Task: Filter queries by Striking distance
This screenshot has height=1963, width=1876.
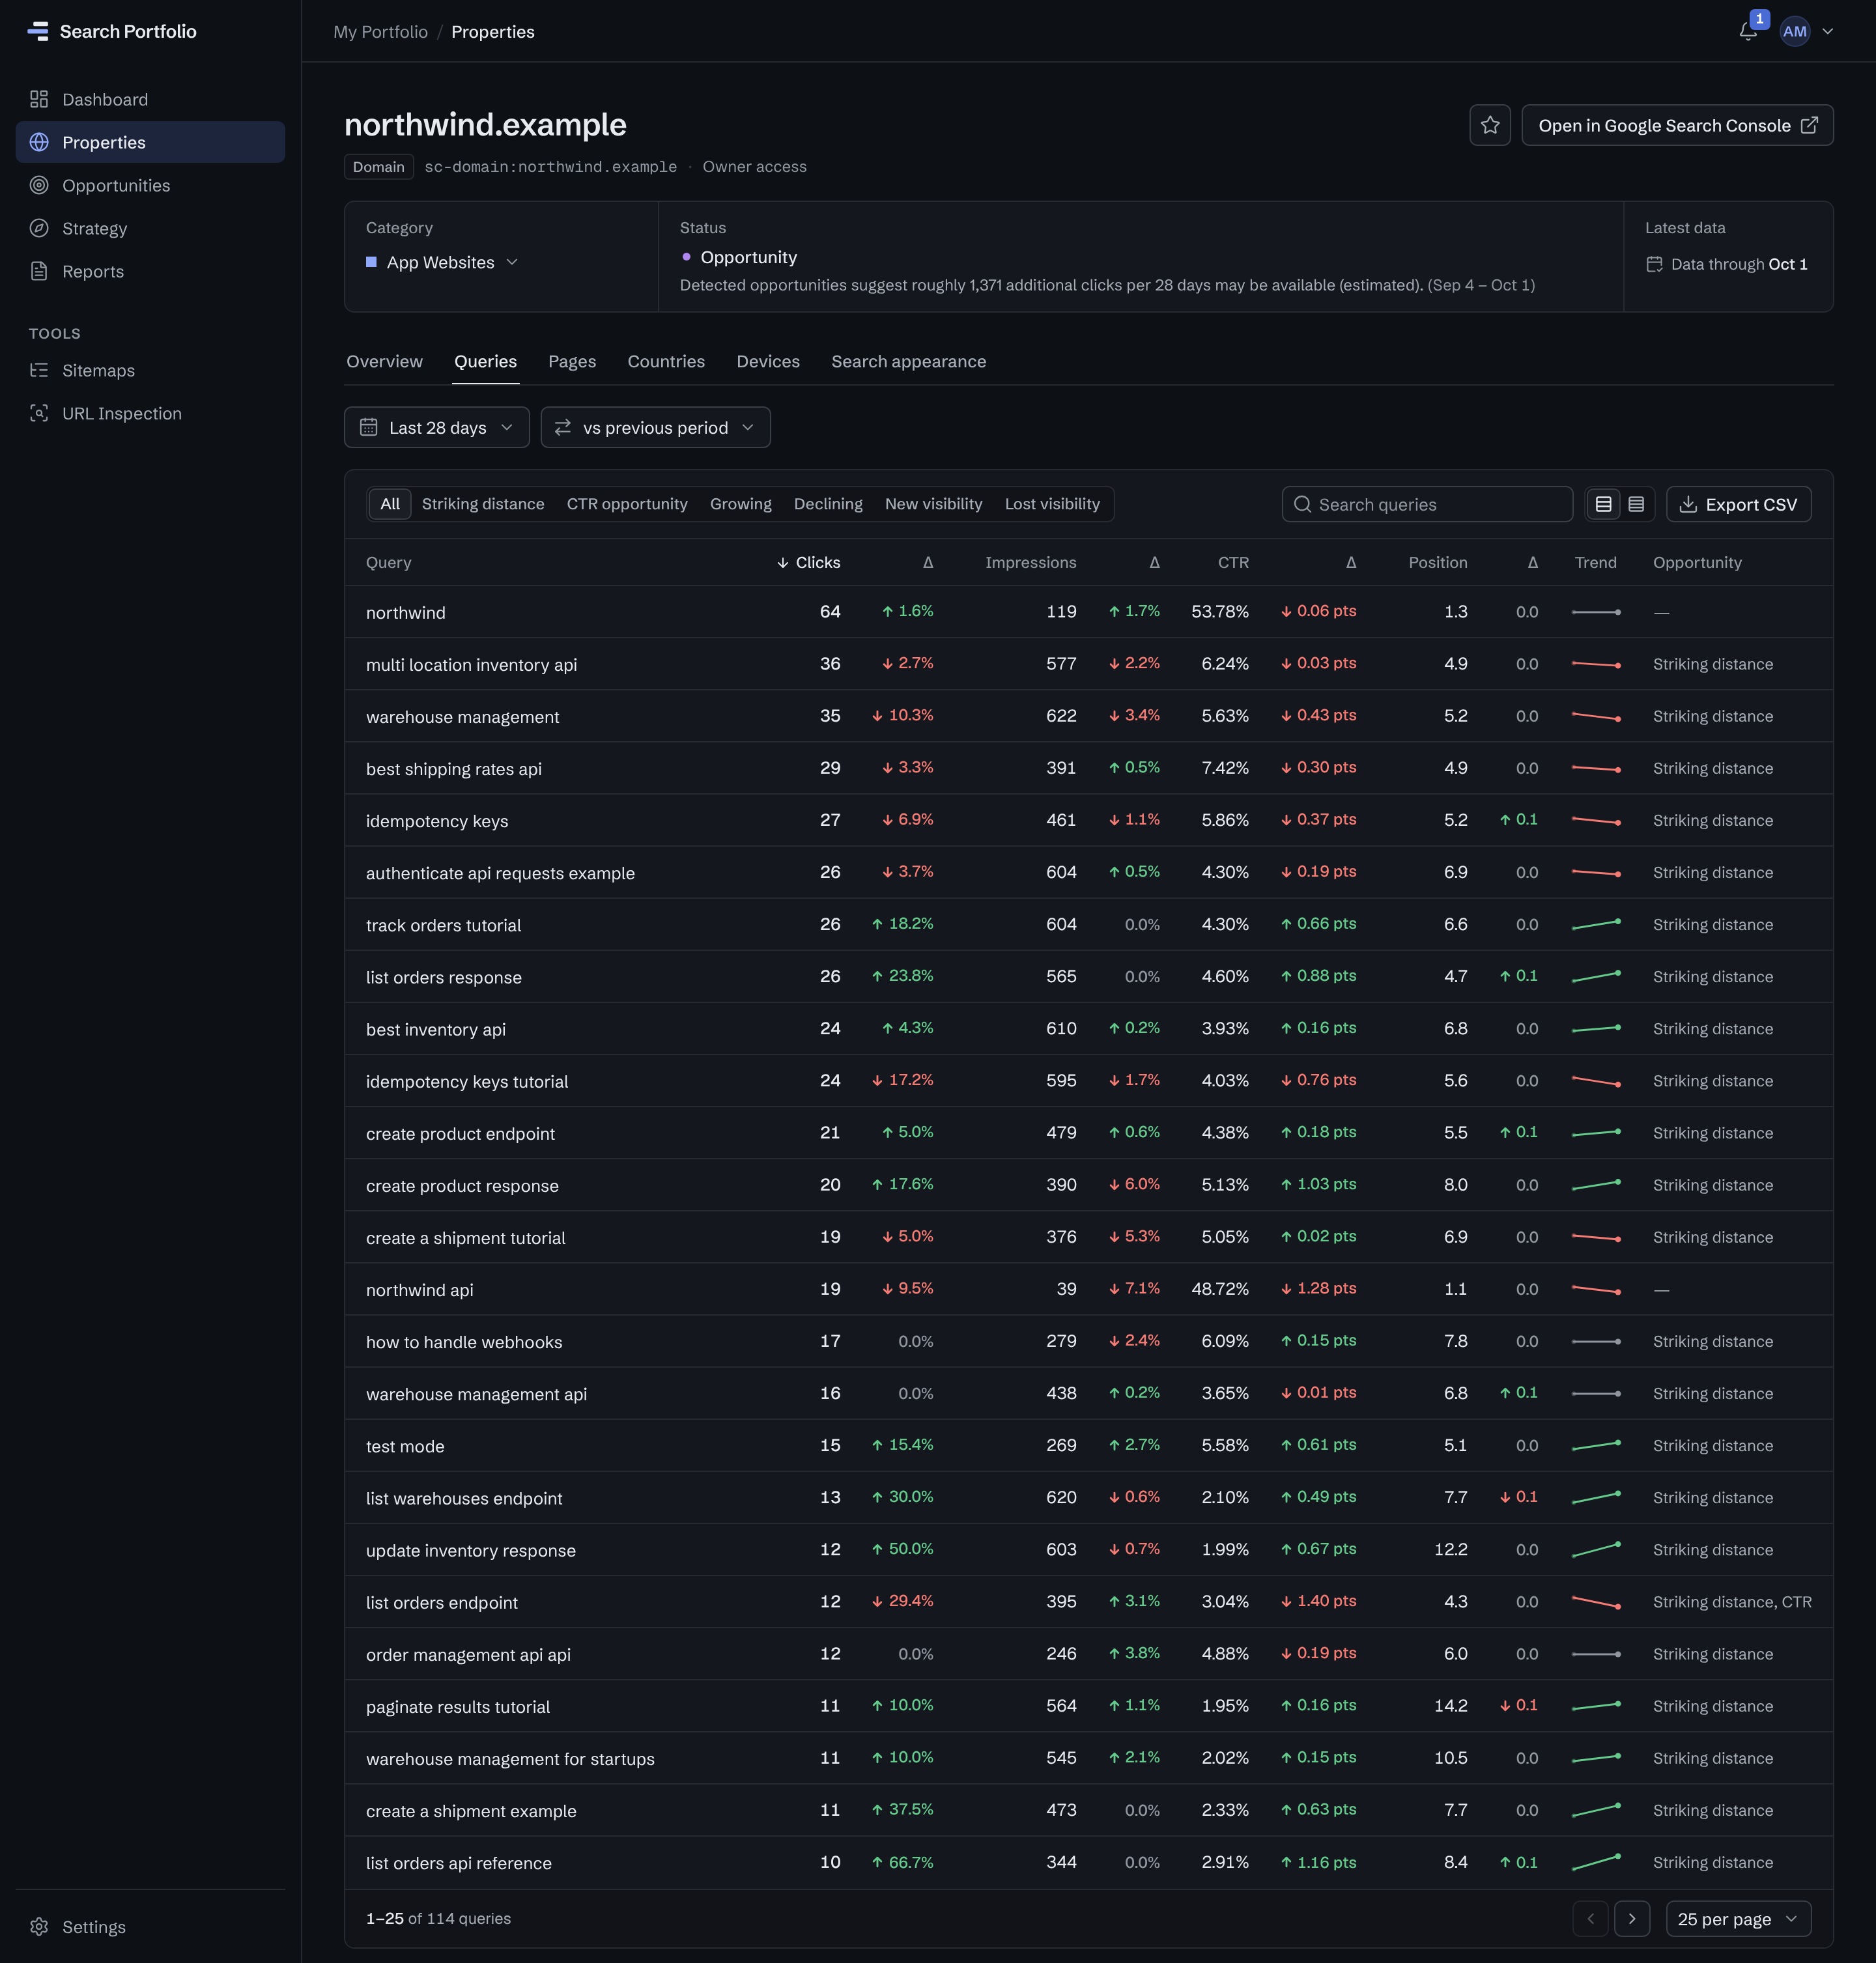Action: tap(483, 504)
